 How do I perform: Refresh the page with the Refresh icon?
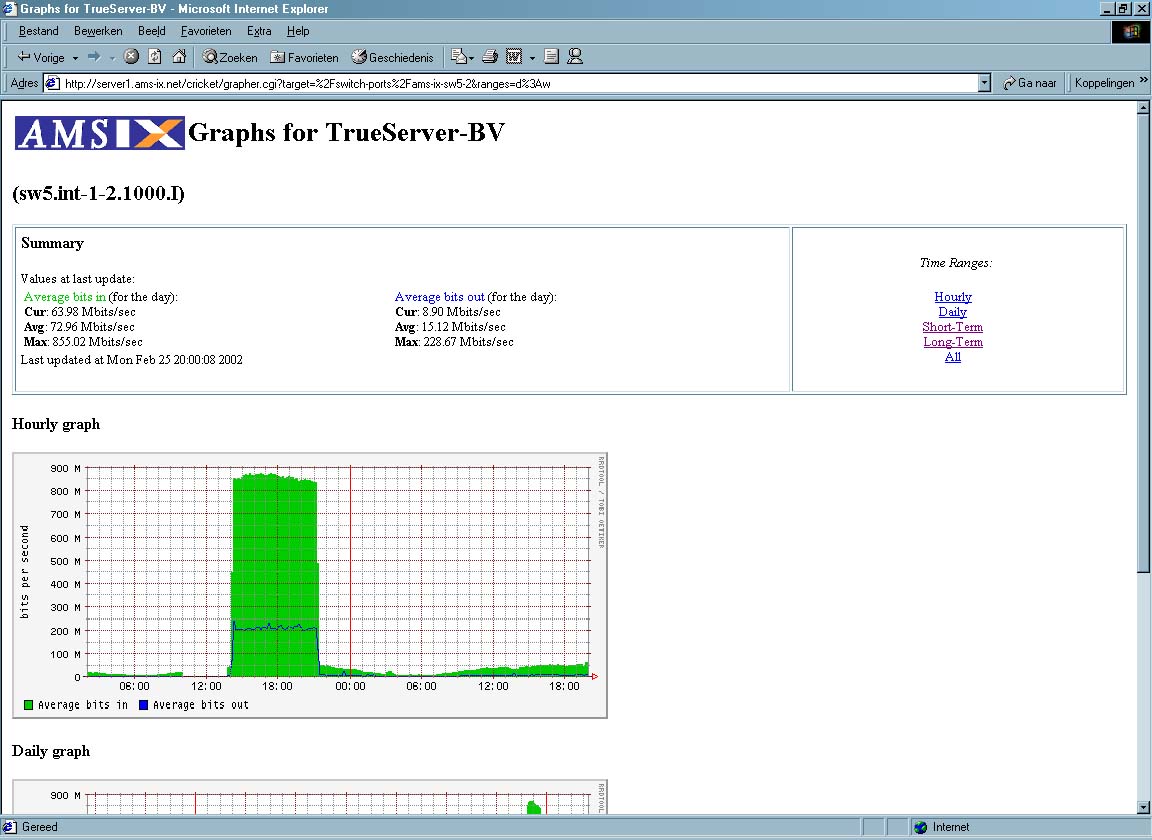(155, 57)
